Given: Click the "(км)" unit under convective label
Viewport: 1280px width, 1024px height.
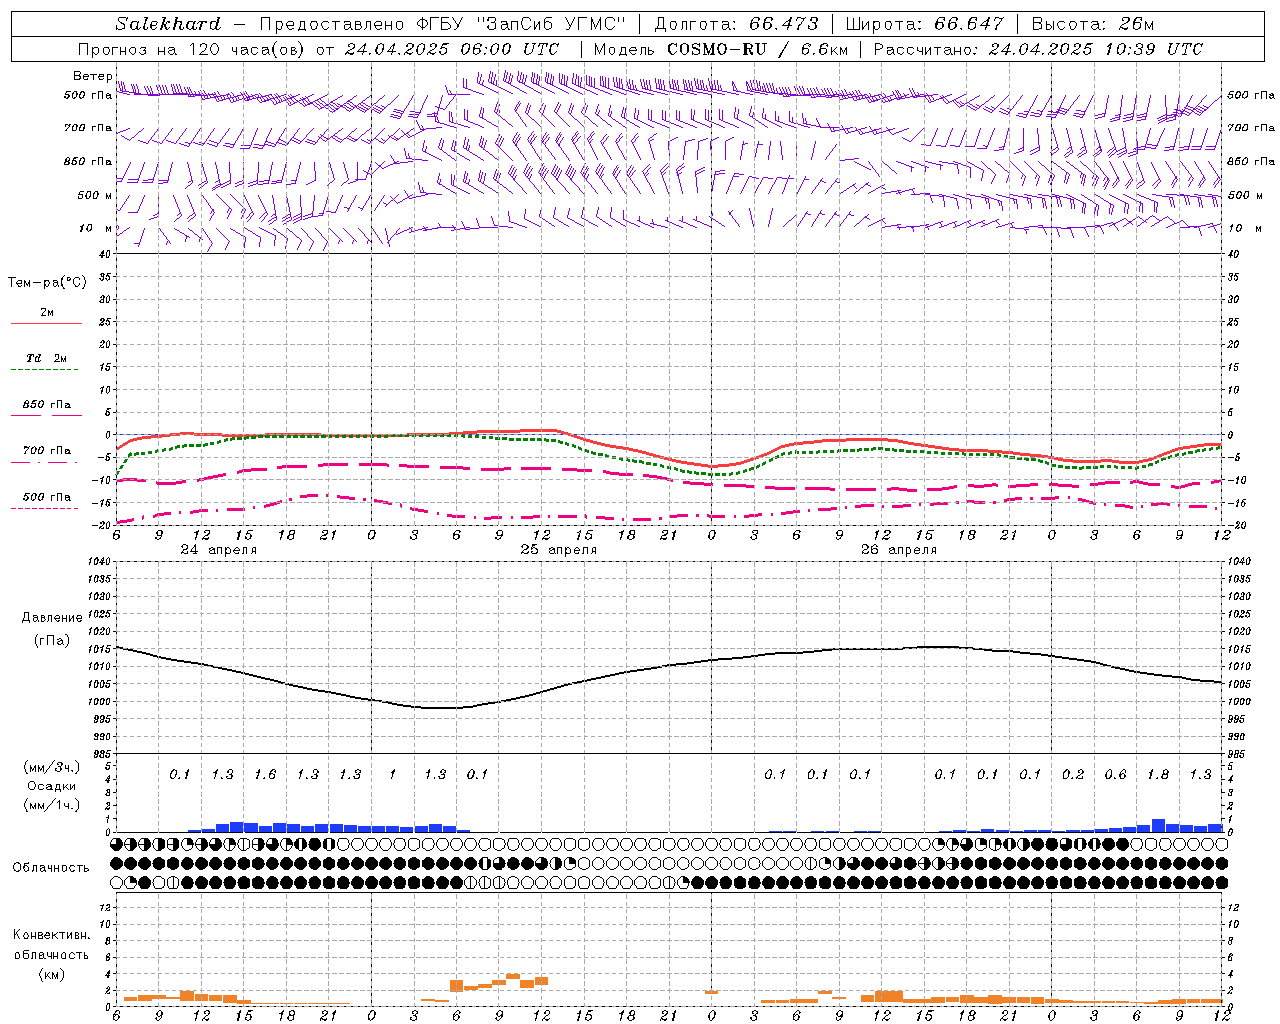Looking at the screenshot, I should [51, 974].
